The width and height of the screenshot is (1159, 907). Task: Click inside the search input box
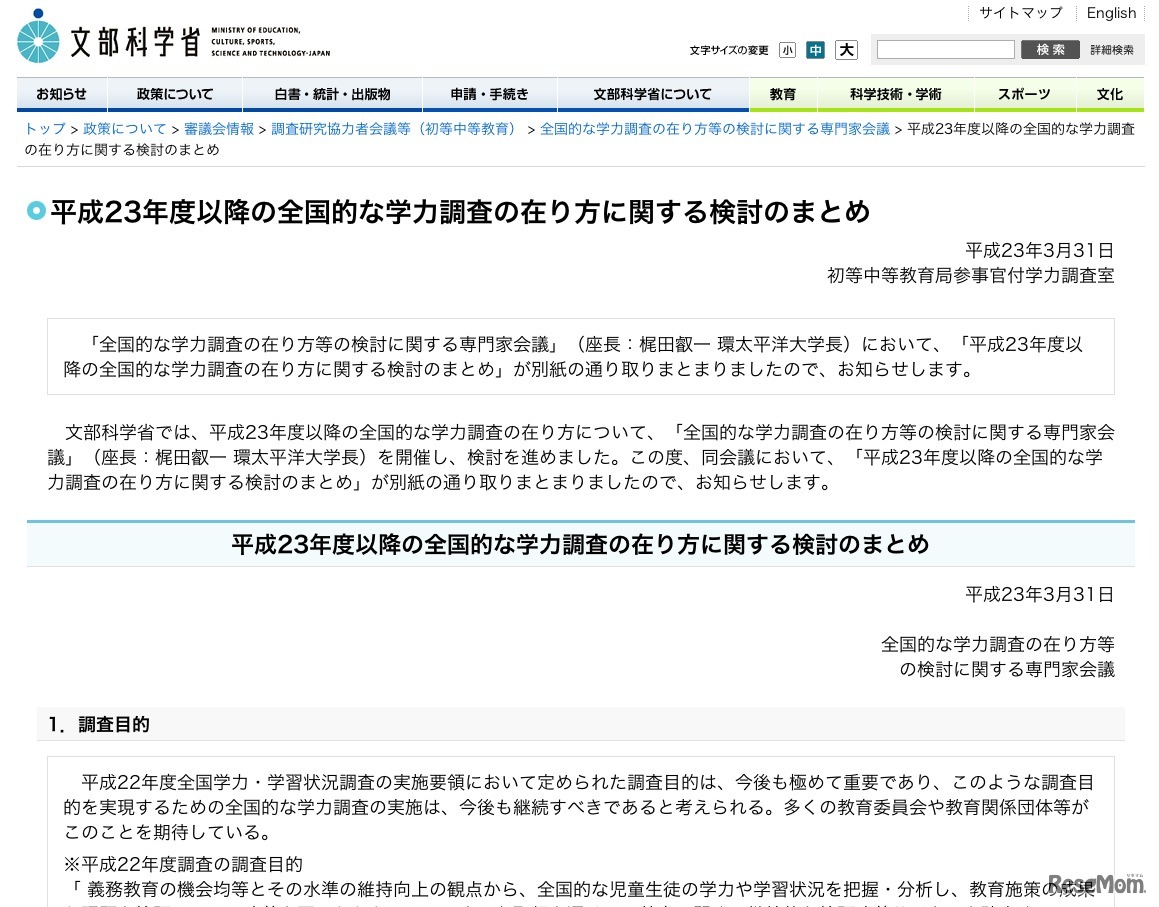pos(944,49)
